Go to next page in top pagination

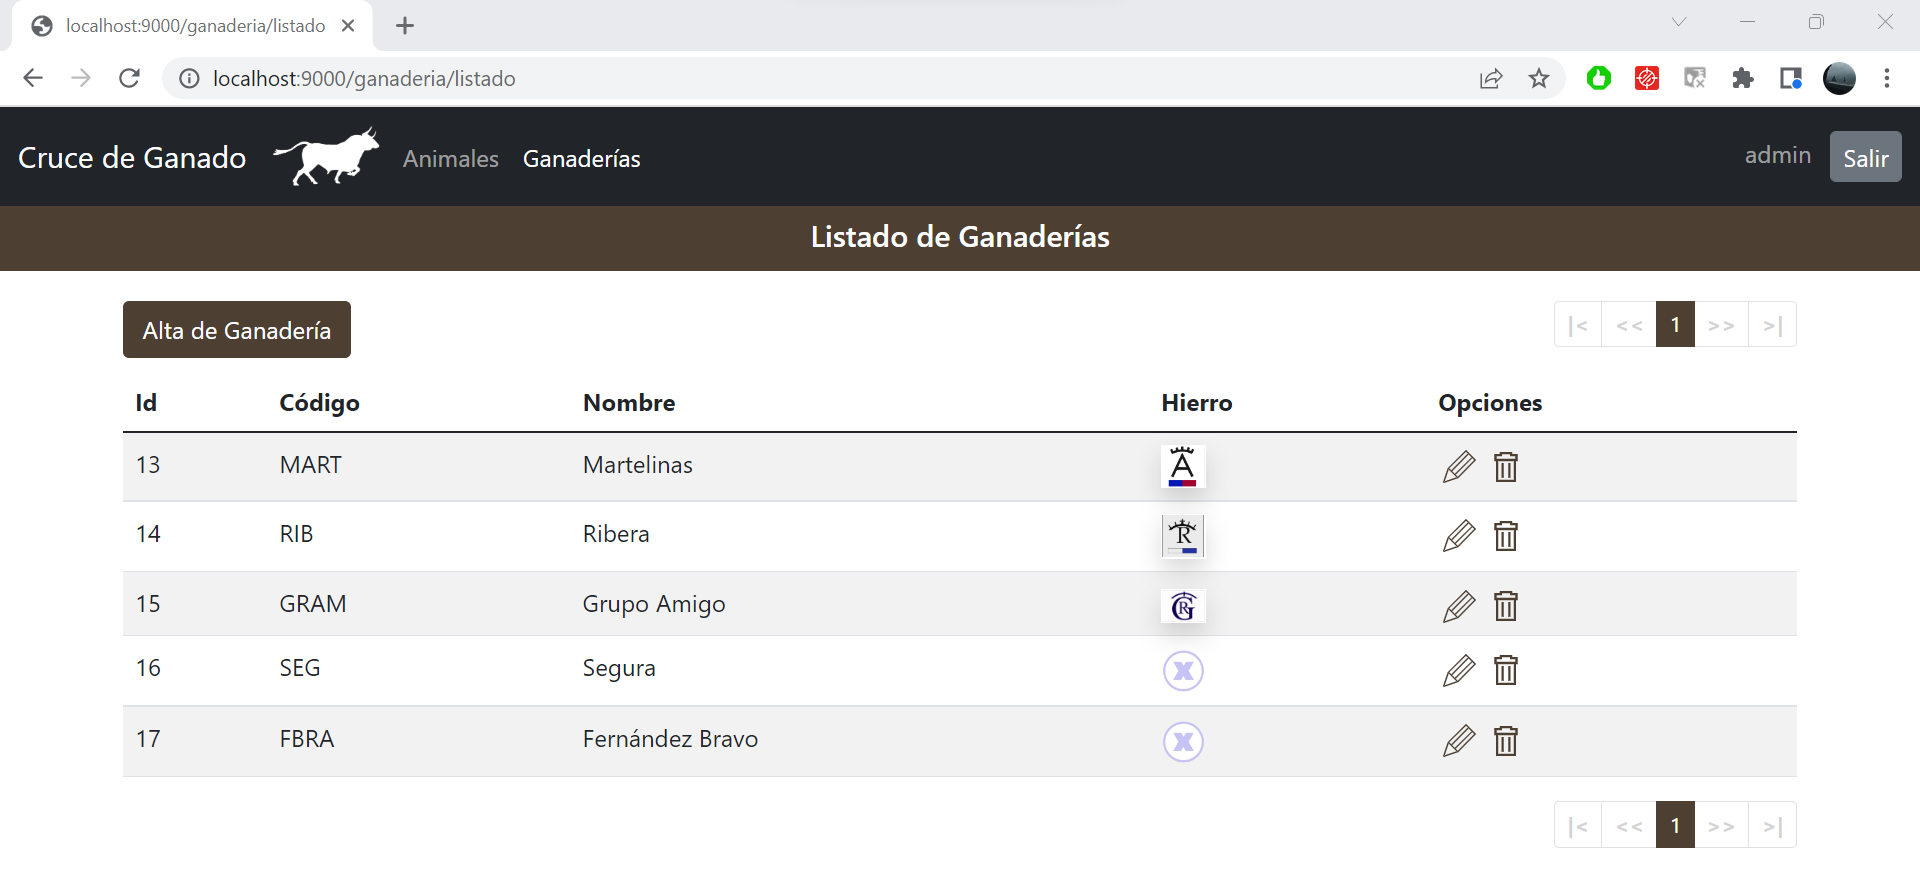click(1720, 325)
